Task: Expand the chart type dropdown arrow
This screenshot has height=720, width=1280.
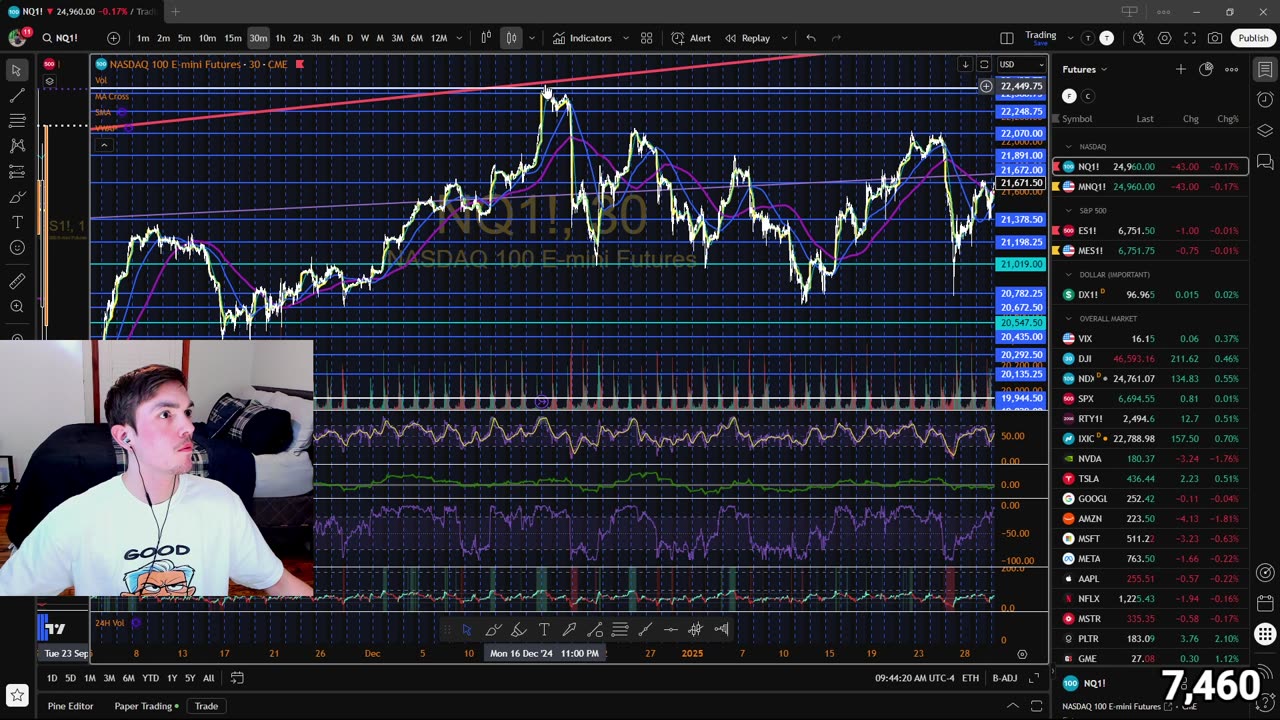Action: click(532, 38)
